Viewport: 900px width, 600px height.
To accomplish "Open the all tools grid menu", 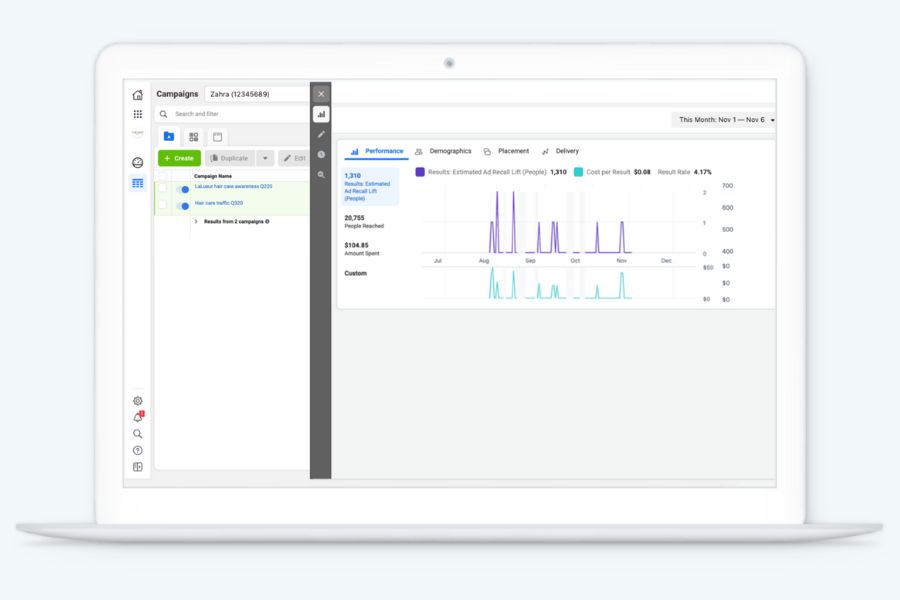I will coord(138,114).
